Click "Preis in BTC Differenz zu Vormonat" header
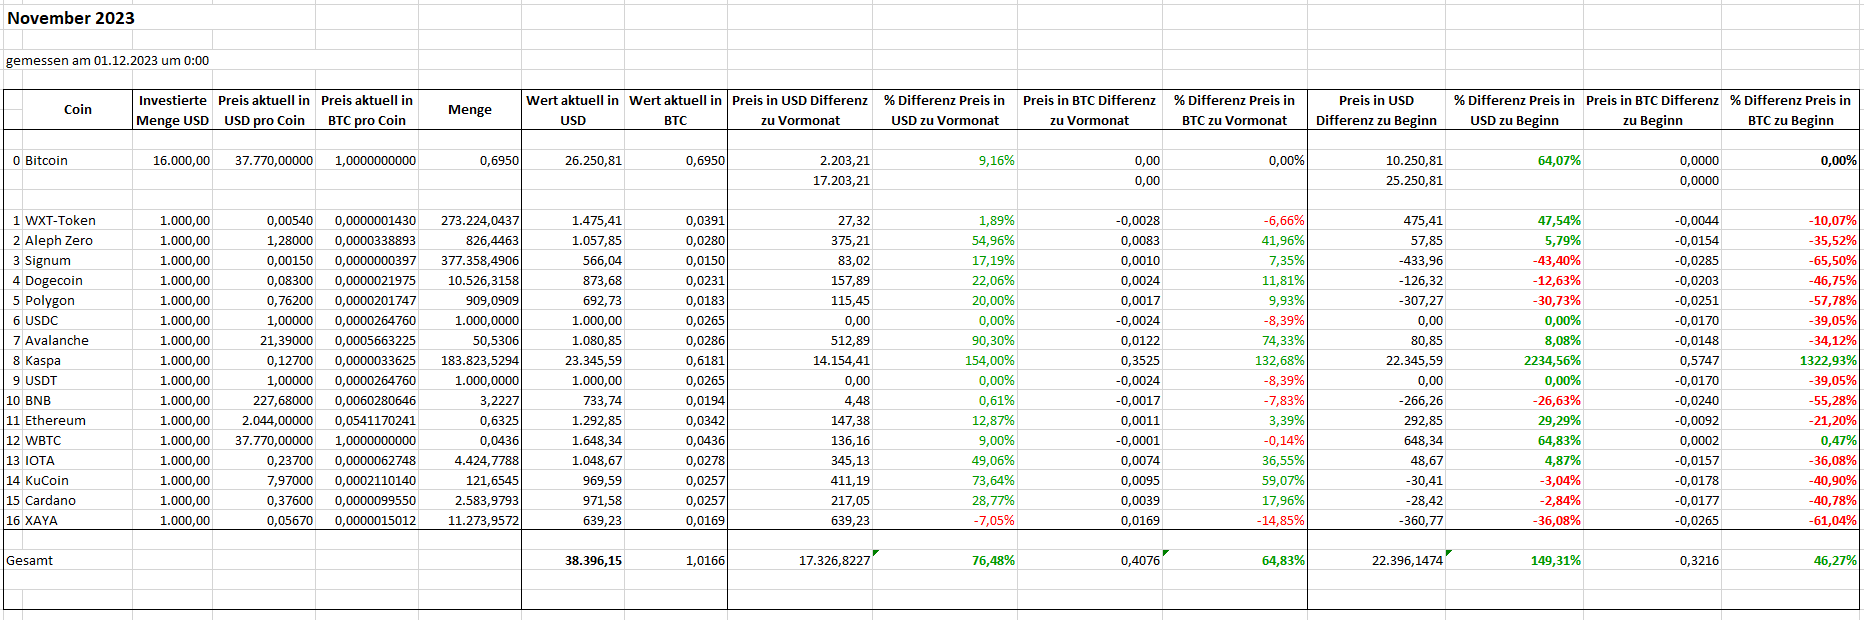The width and height of the screenshot is (1864, 620). (x=1089, y=110)
